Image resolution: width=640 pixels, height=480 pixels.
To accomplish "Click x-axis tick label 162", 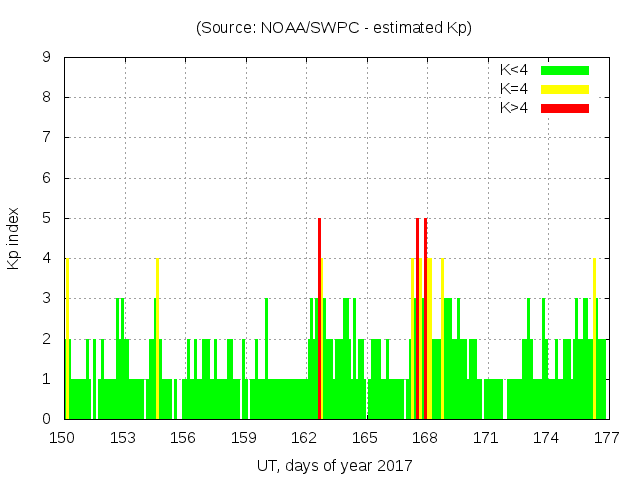I will (x=304, y=438).
